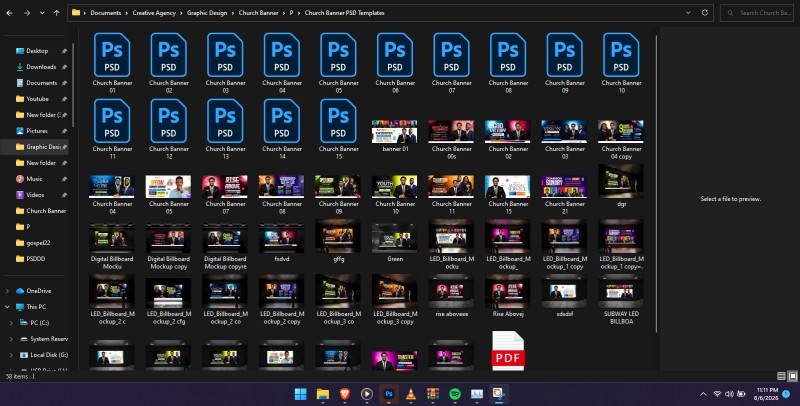800x406 pixels.
Task: Open the Windows Start menu
Action: (x=301, y=394)
